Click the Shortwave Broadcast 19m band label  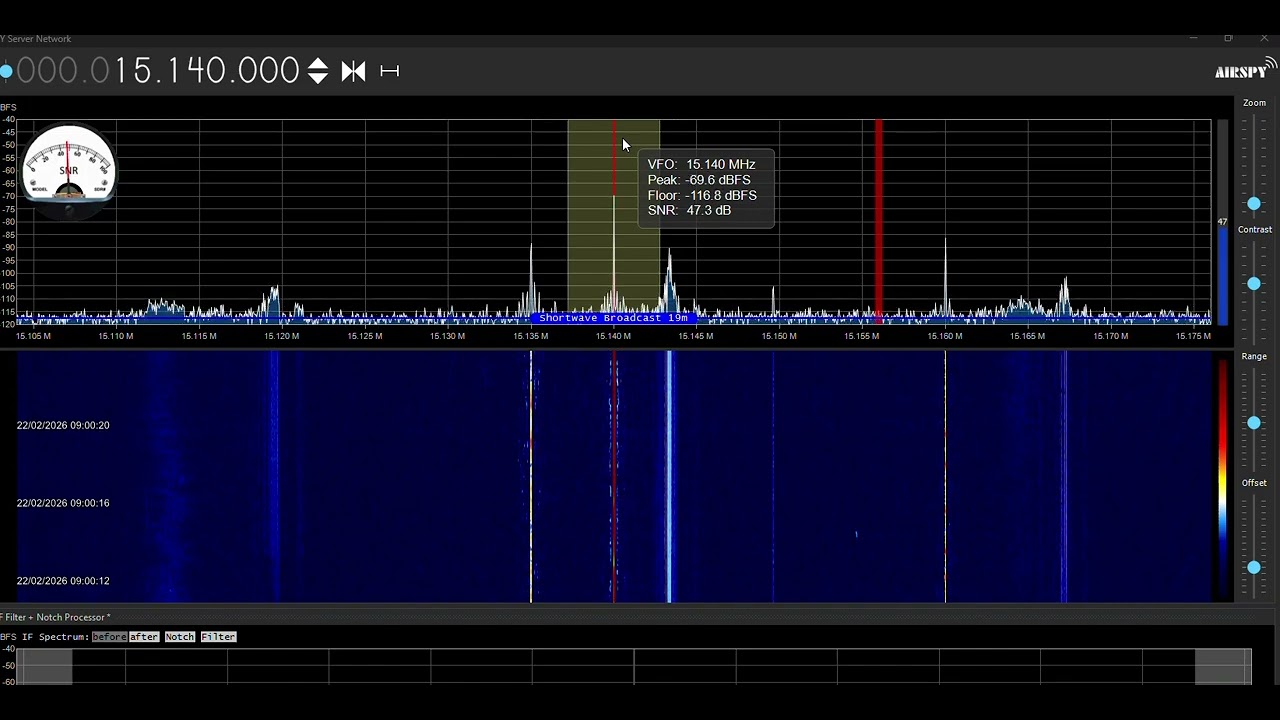pos(613,318)
